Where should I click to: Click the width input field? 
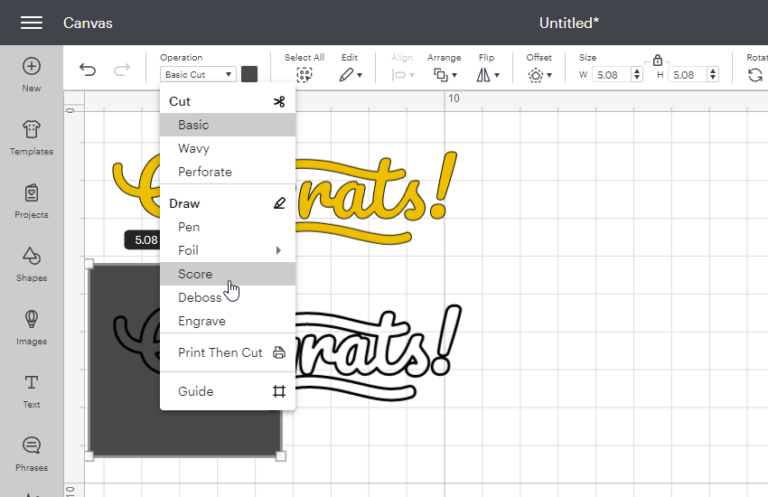click(x=611, y=75)
